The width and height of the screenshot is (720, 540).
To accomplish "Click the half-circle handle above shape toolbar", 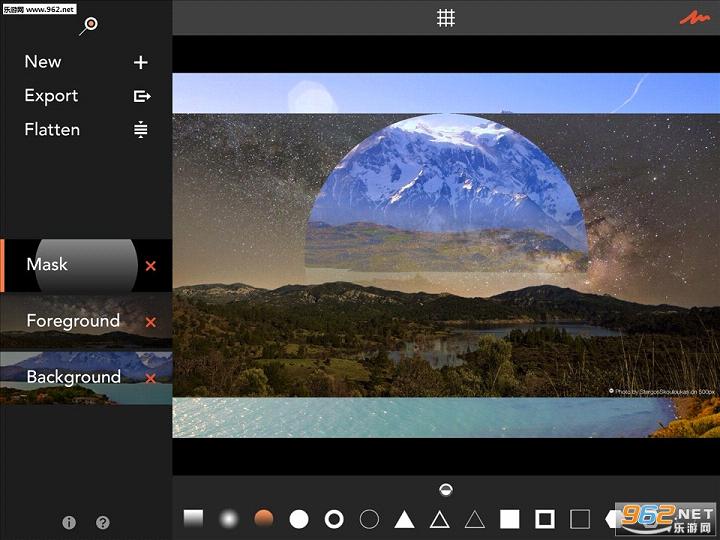I will coord(446,489).
